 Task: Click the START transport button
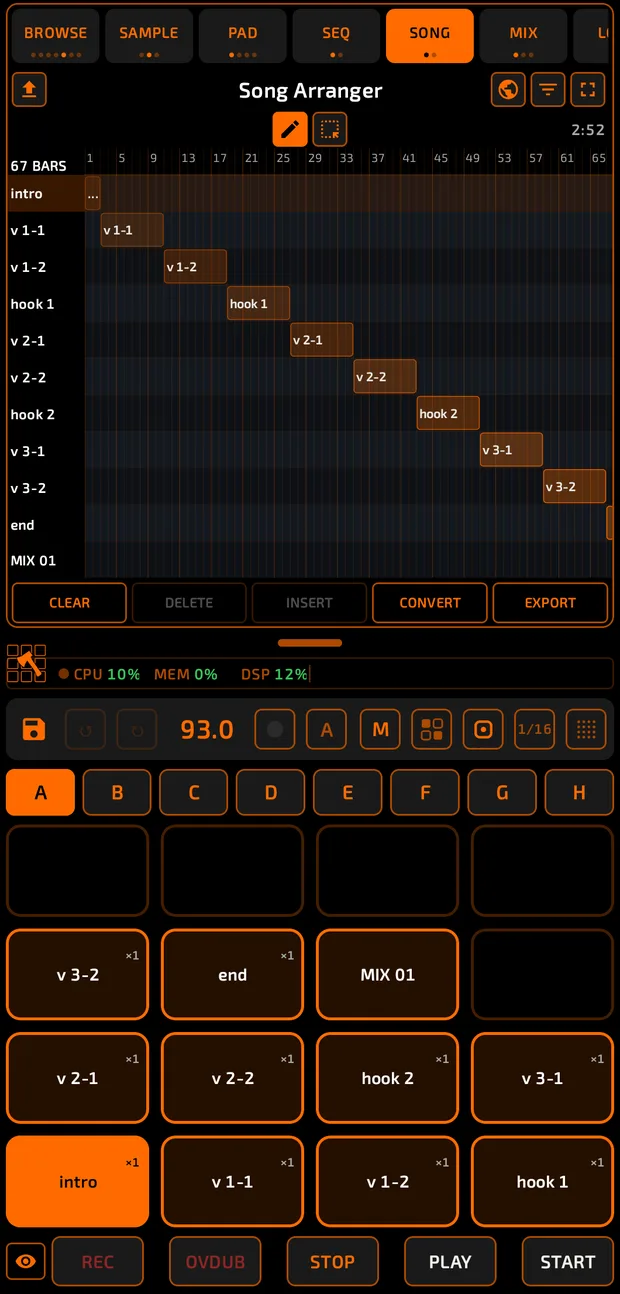click(x=568, y=1262)
